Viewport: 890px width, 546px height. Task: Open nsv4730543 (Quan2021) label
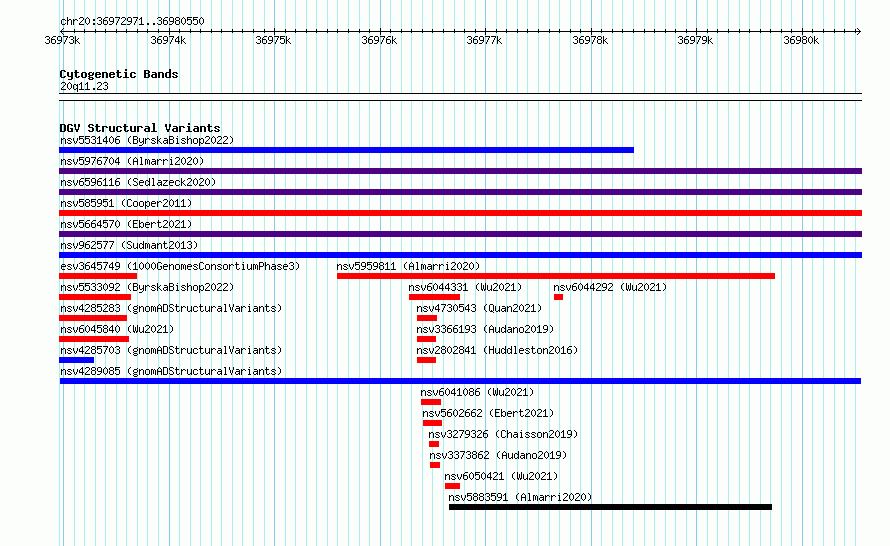coord(479,308)
